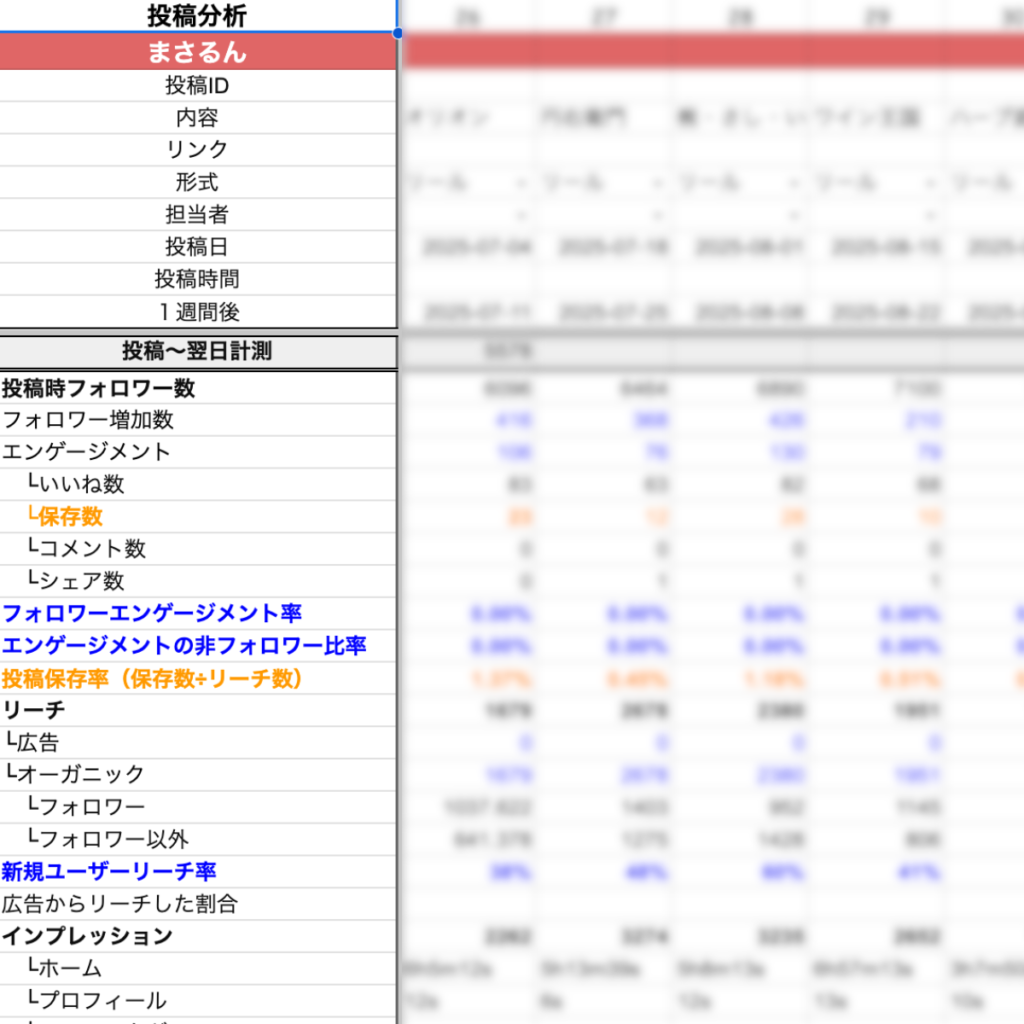Open the 形式 dropdown in column 27
This screenshot has height=1024, width=1024.
click(x=657, y=183)
